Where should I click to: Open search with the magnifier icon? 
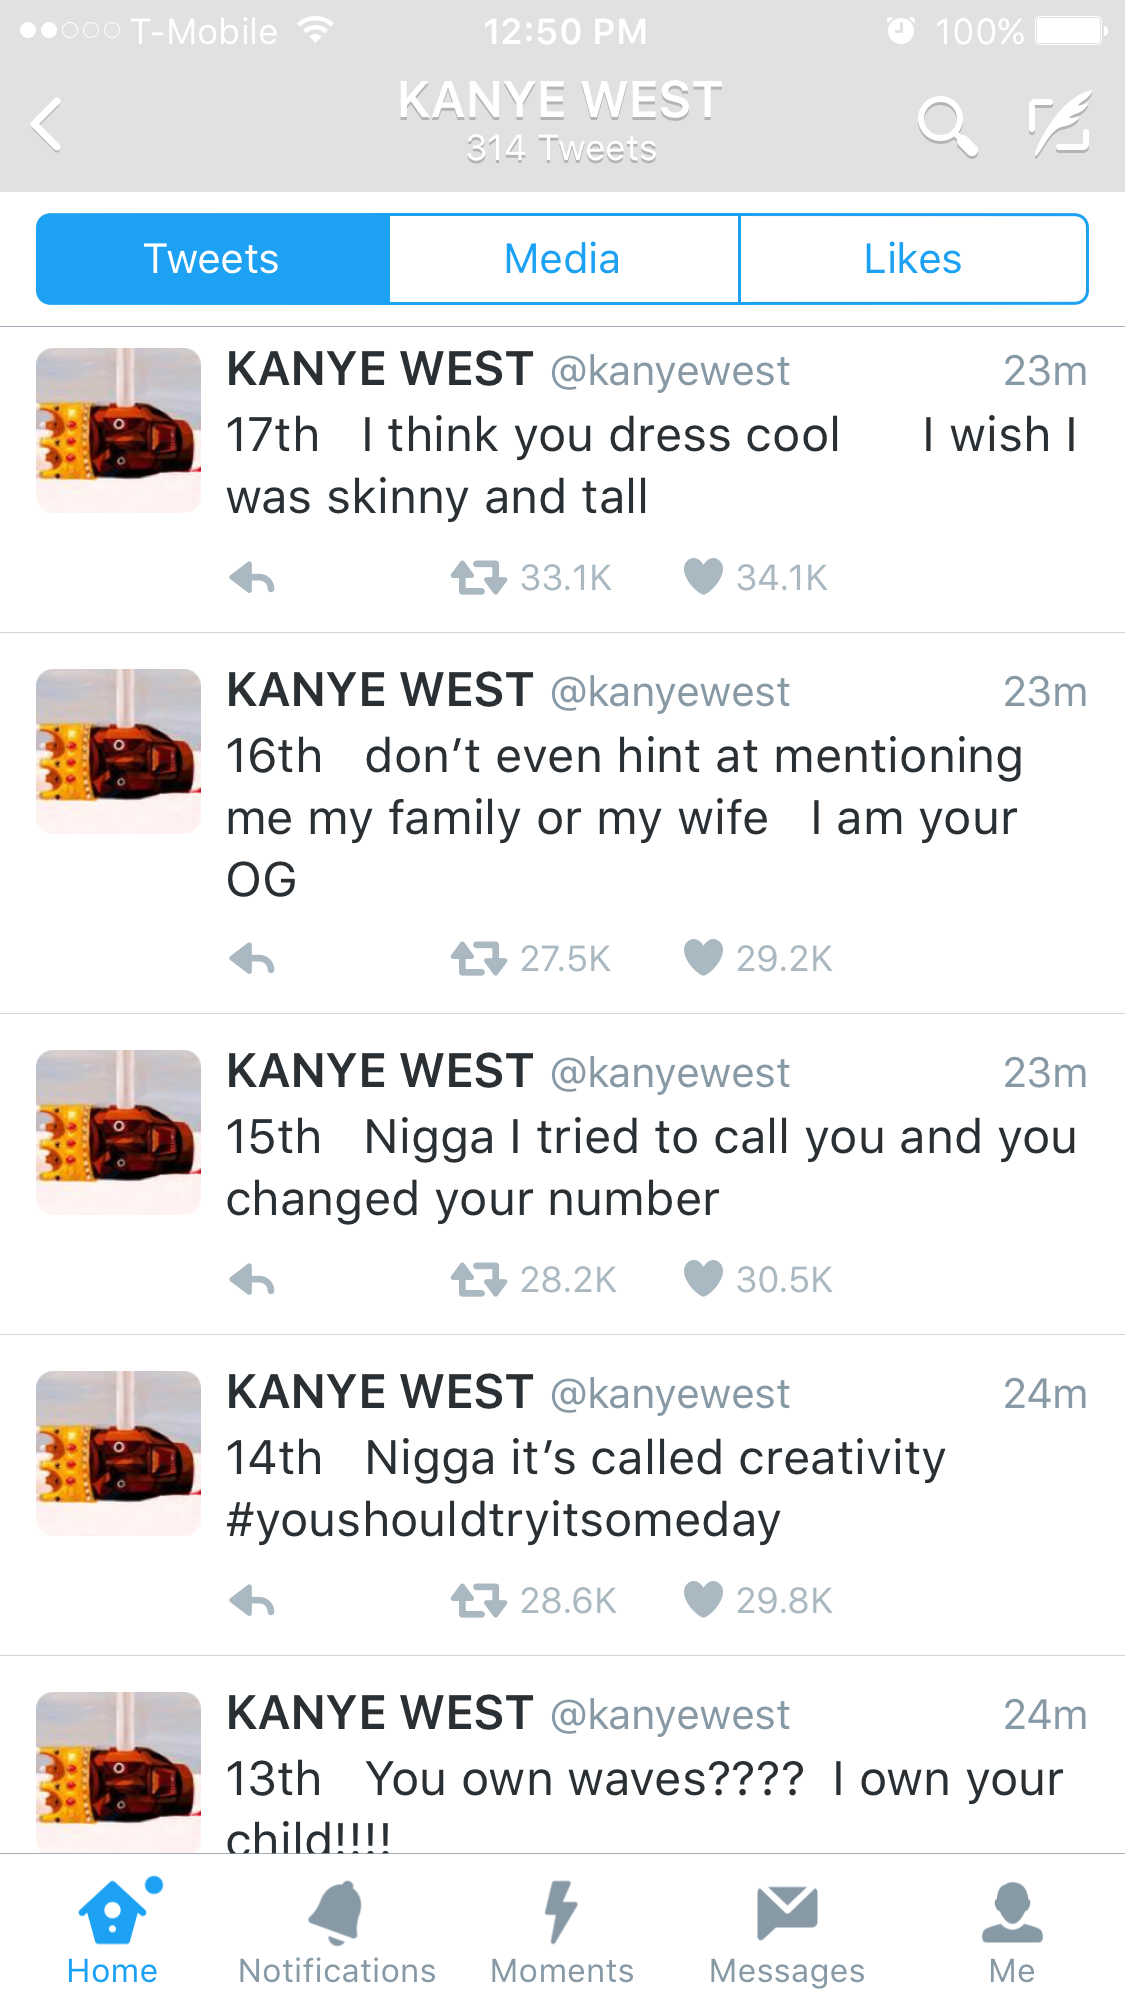point(946,127)
